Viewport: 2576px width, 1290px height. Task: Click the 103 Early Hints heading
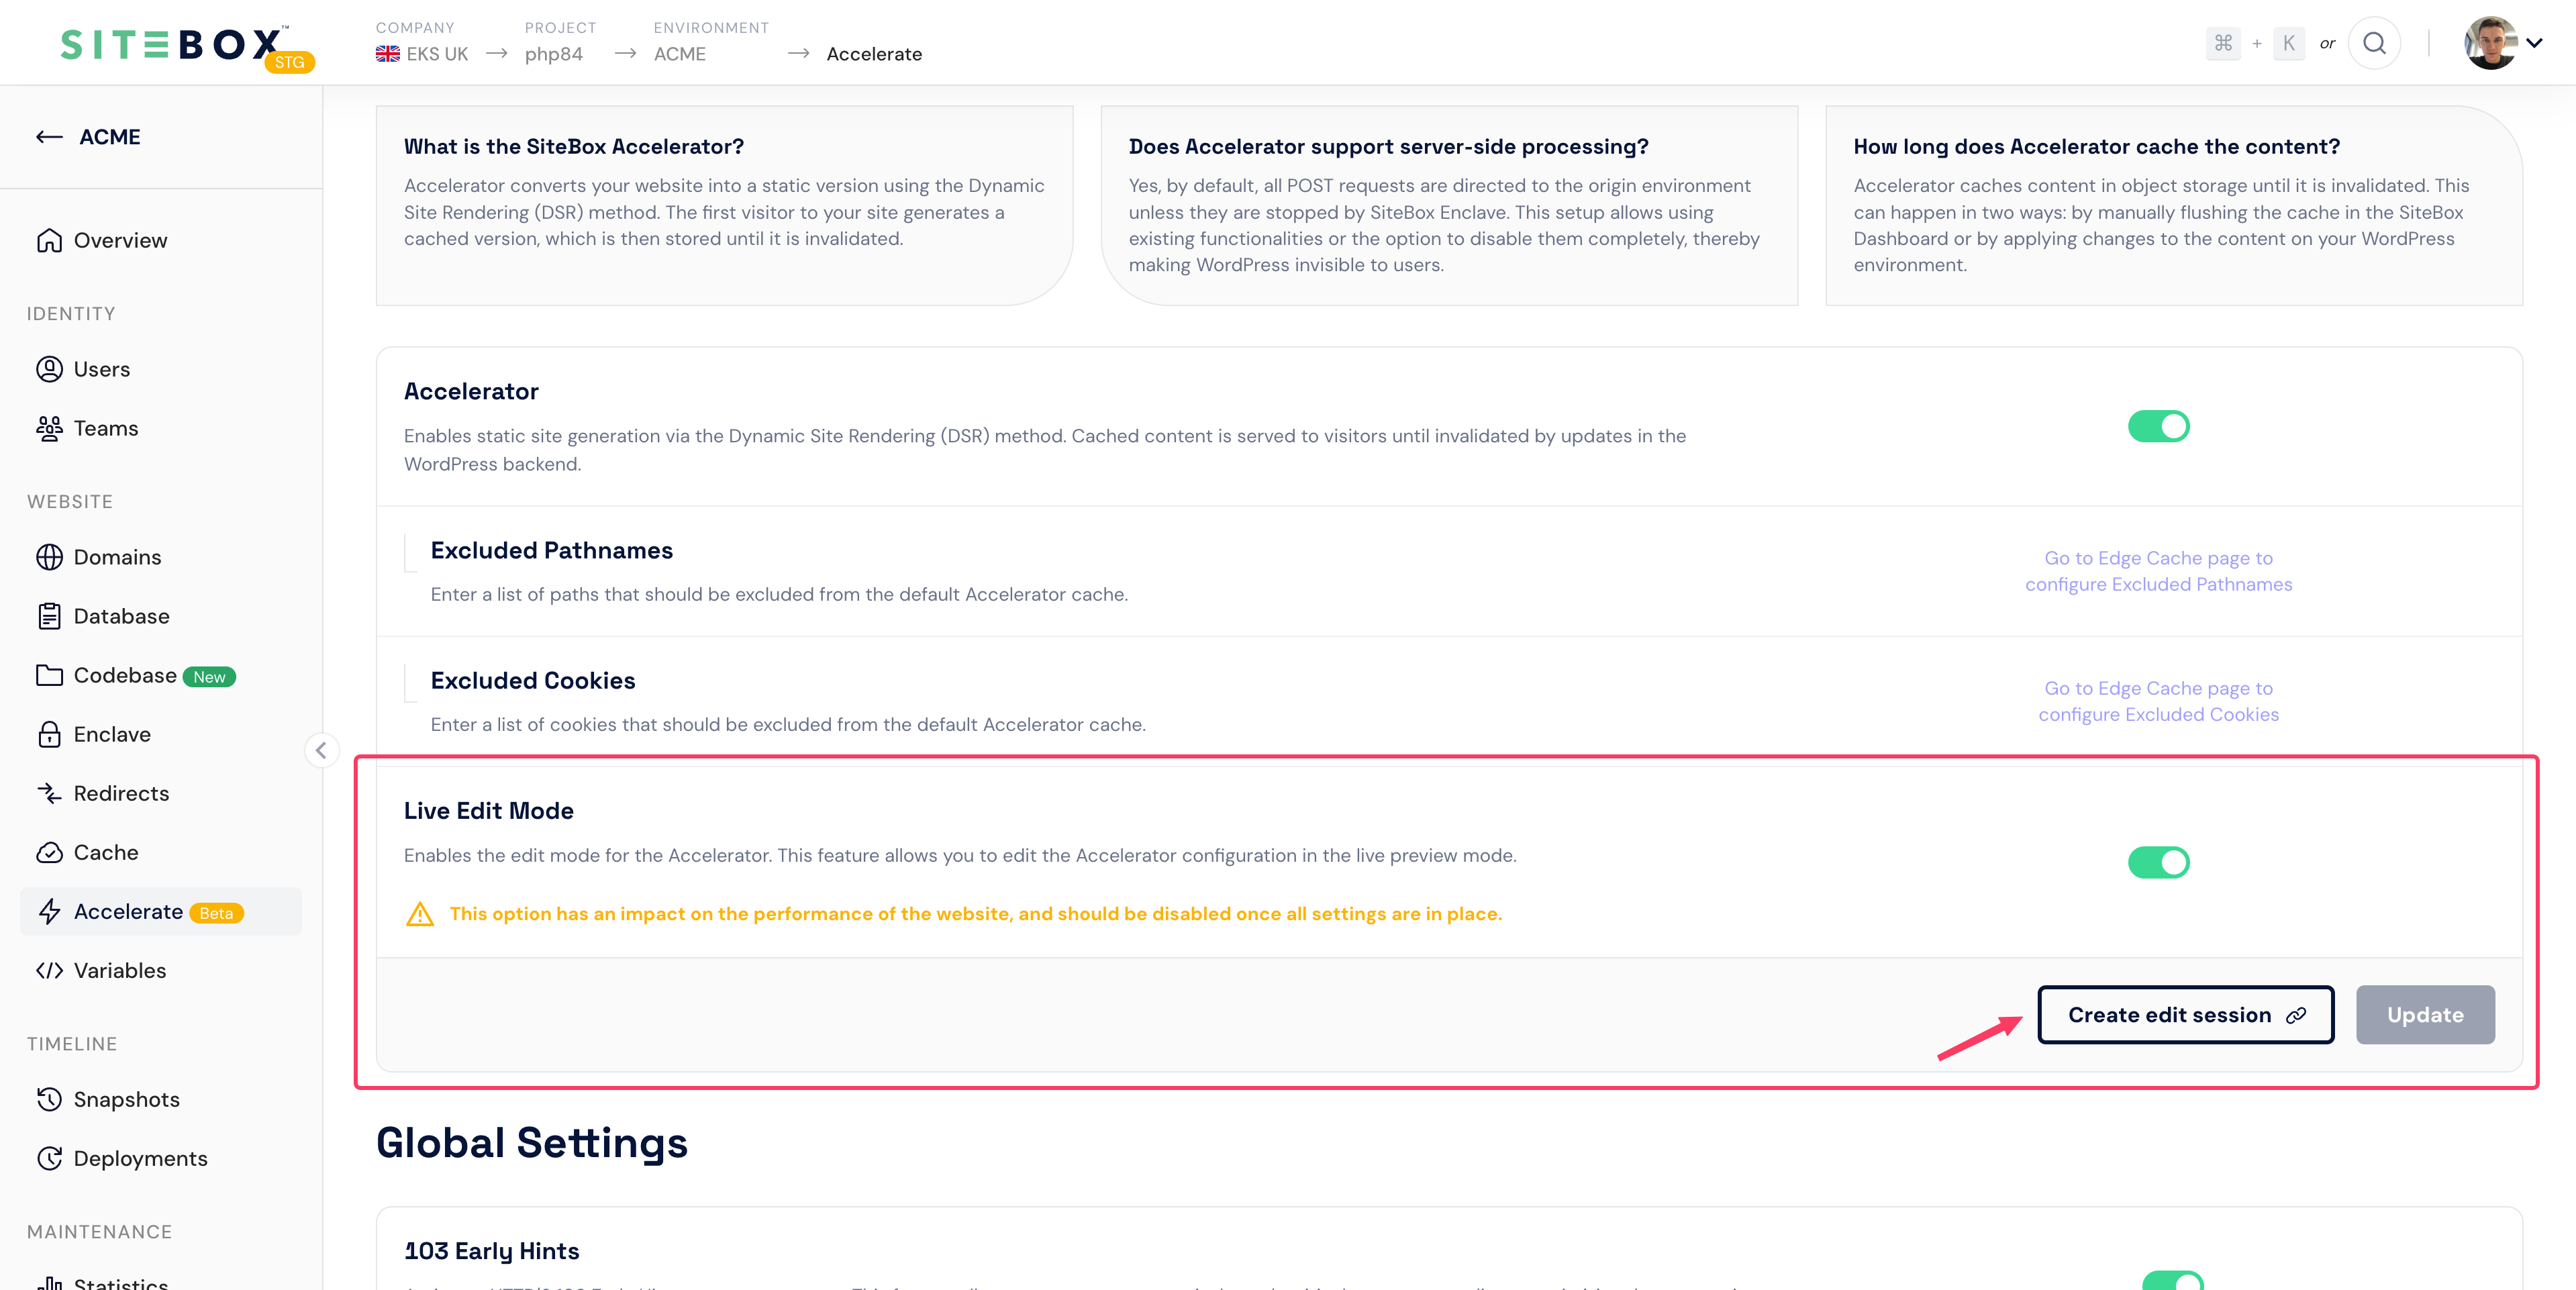(491, 1251)
